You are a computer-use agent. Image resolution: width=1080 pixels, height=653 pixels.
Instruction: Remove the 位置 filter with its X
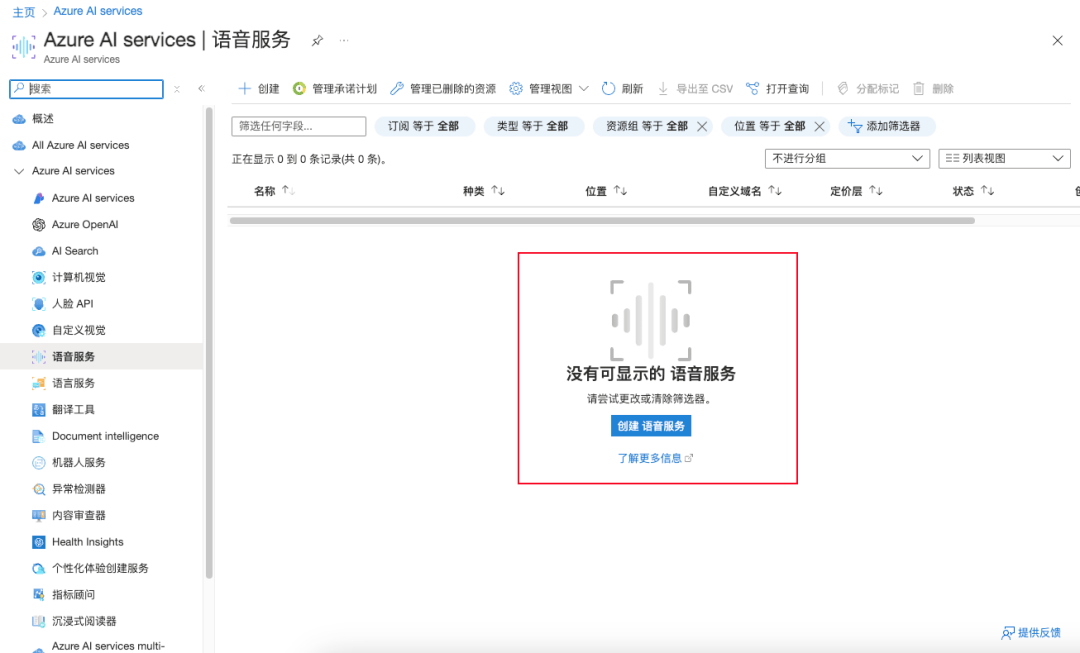click(x=819, y=126)
